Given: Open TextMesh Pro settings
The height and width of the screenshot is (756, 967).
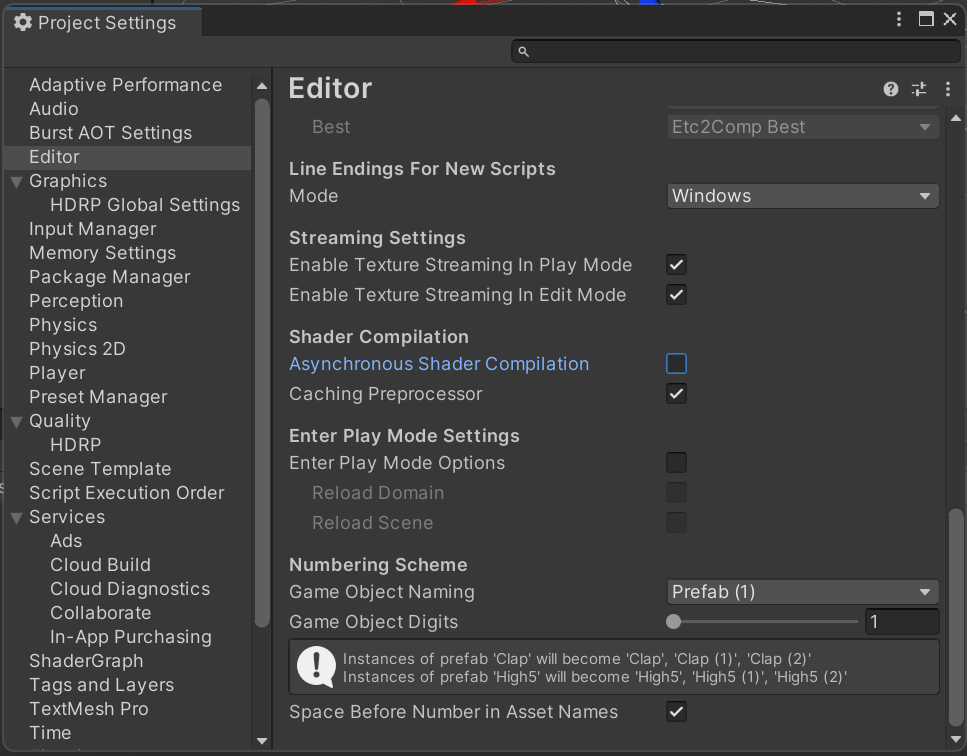Looking at the screenshot, I should [x=89, y=710].
